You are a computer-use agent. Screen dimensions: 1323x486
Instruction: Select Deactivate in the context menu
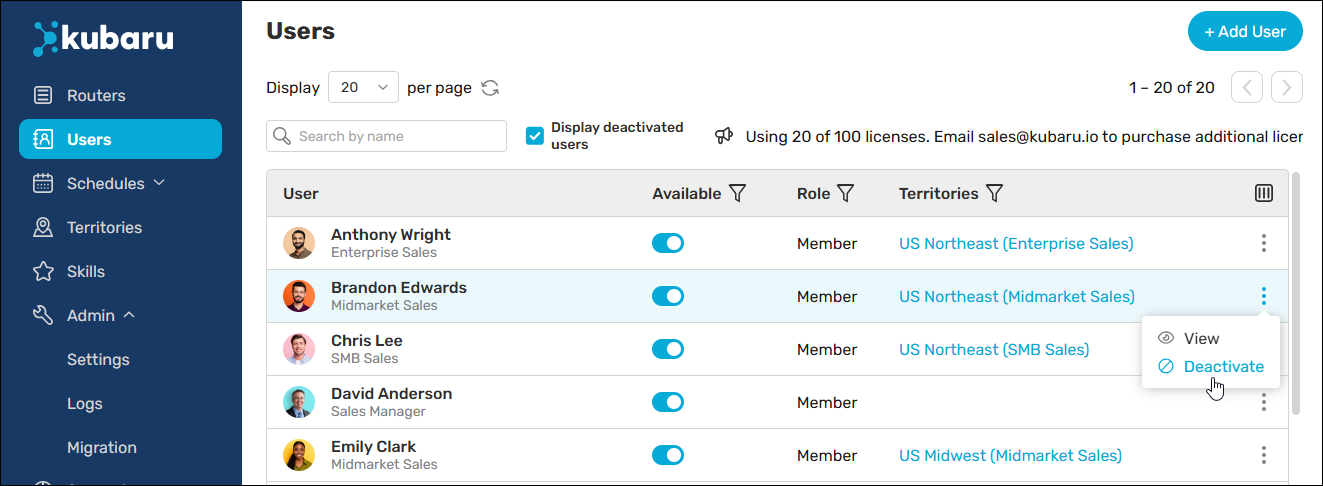pyautogui.click(x=1211, y=366)
